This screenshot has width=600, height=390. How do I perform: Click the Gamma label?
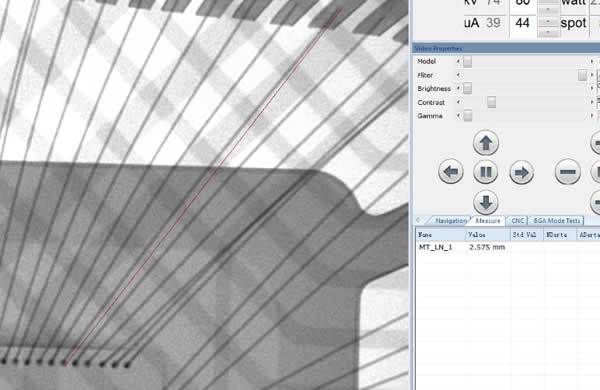(430, 116)
